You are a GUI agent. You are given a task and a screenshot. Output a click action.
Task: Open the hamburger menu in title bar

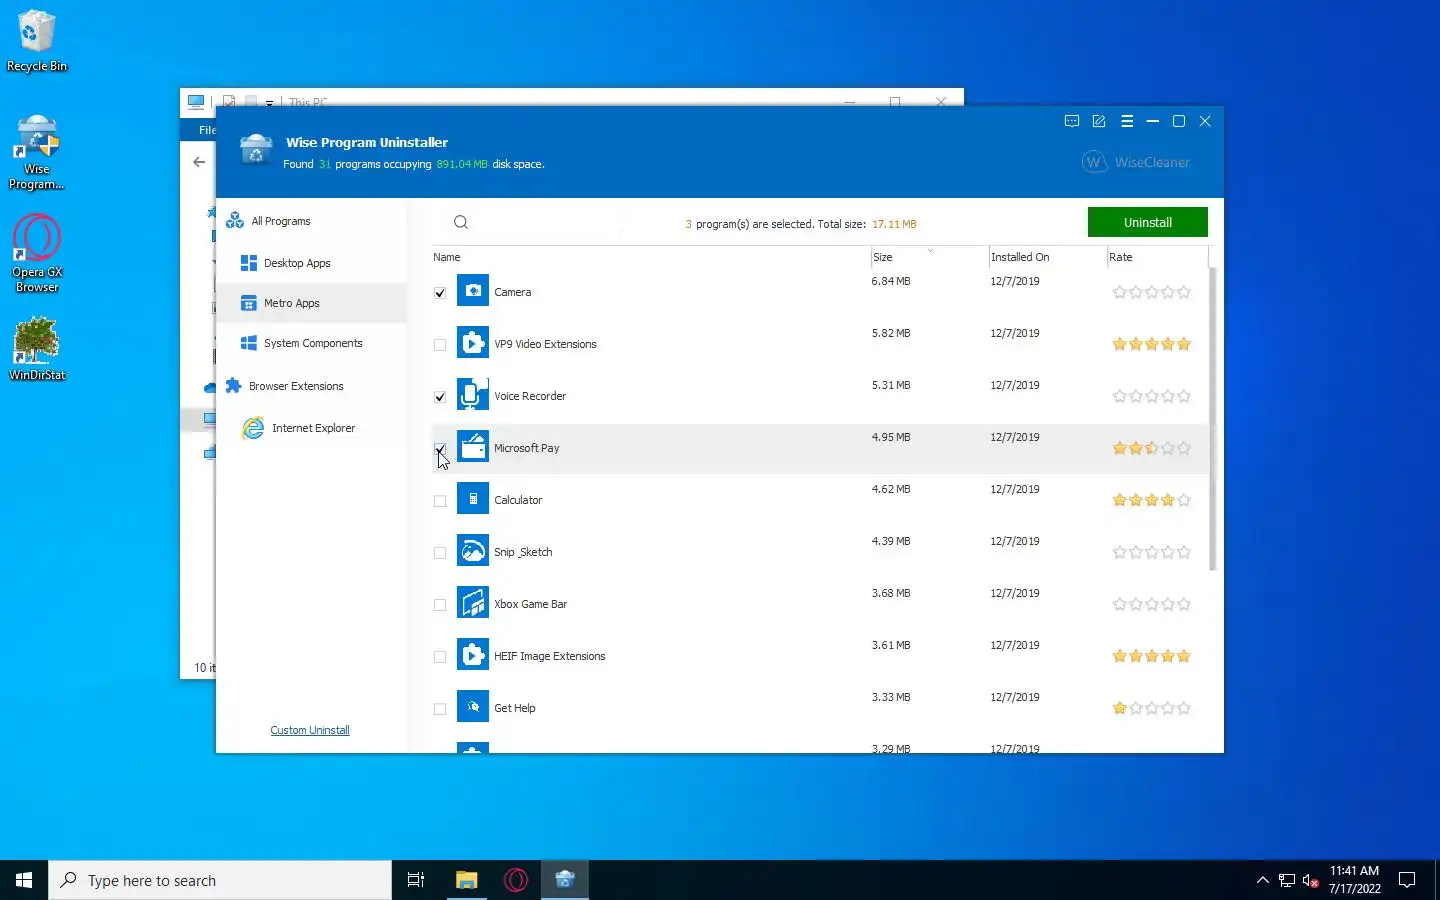tap(1127, 121)
